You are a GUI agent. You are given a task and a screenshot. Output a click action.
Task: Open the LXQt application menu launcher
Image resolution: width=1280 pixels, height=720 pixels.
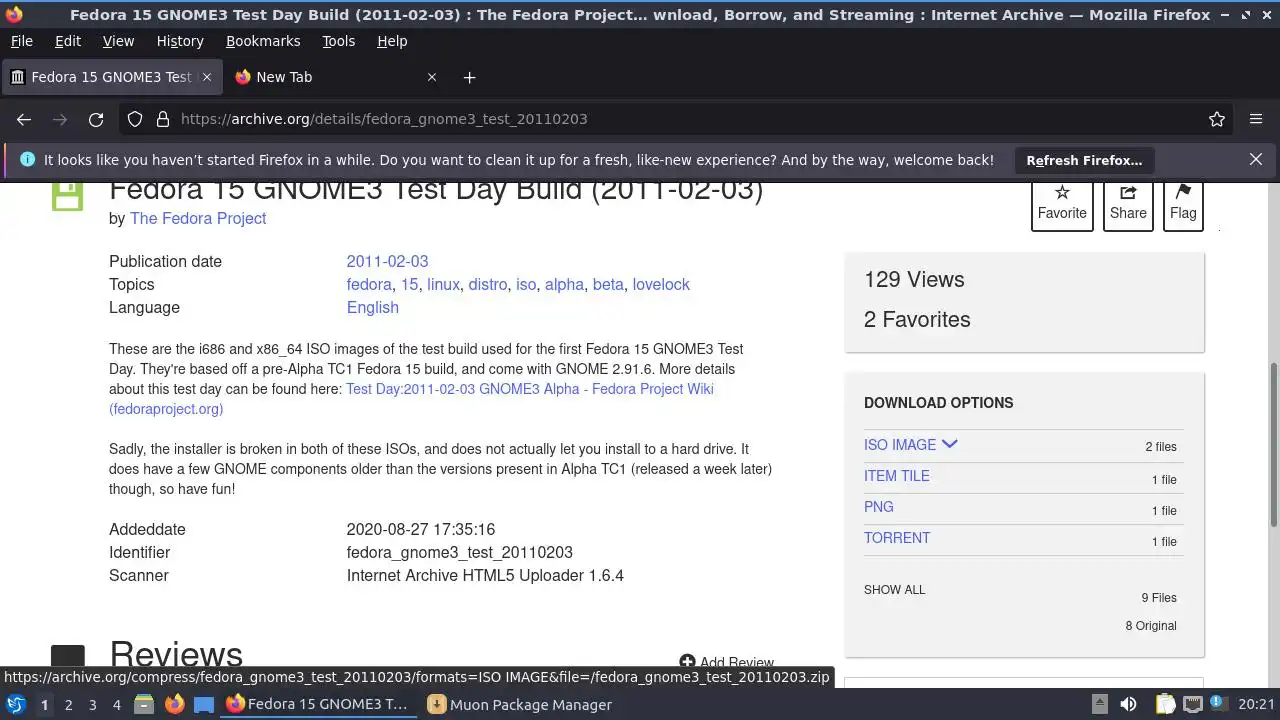(16, 705)
